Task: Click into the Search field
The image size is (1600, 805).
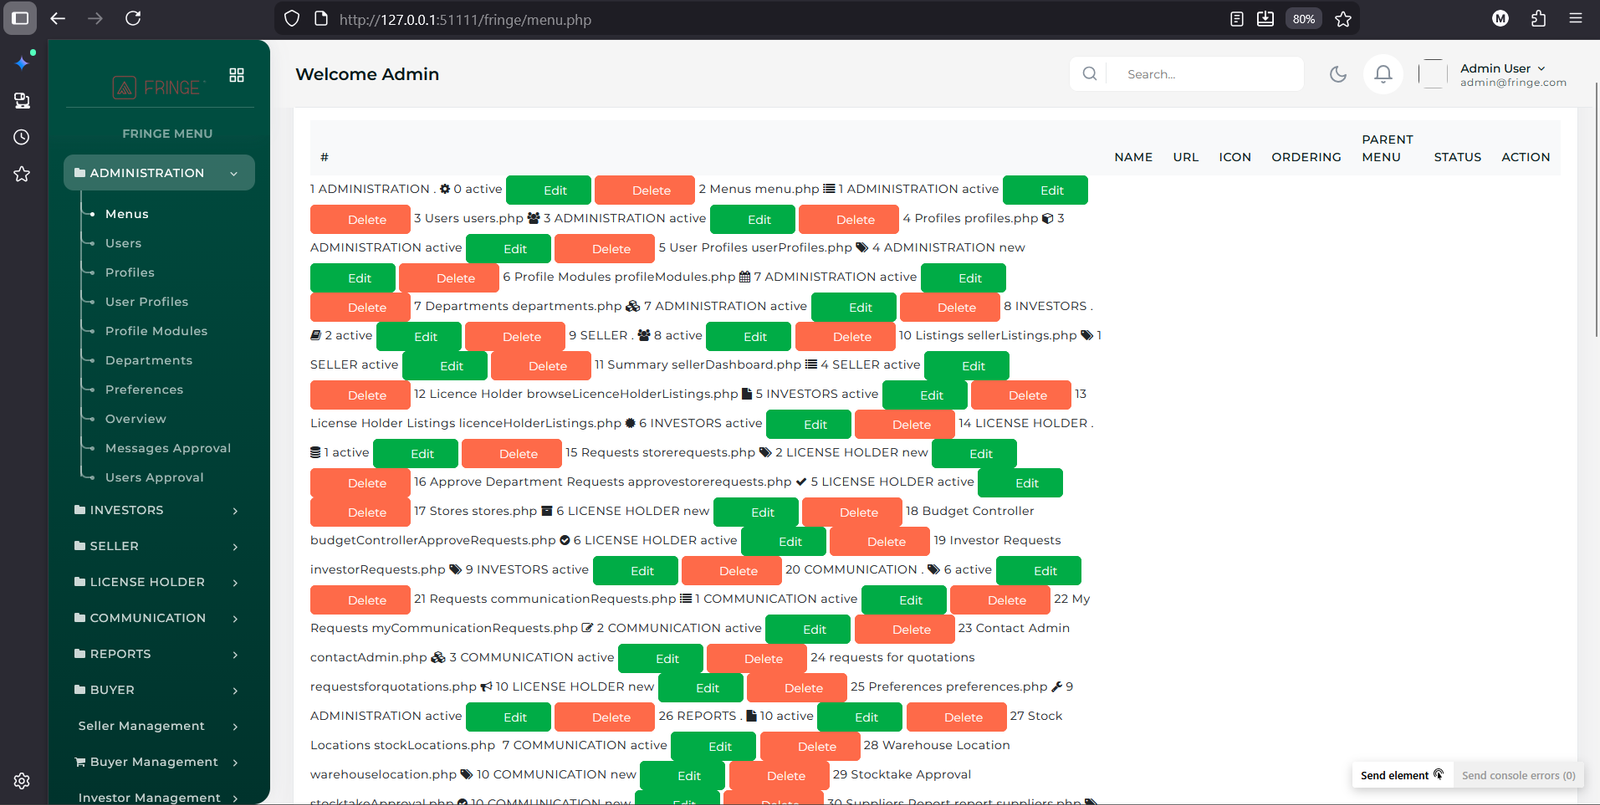Action: pos(1205,74)
